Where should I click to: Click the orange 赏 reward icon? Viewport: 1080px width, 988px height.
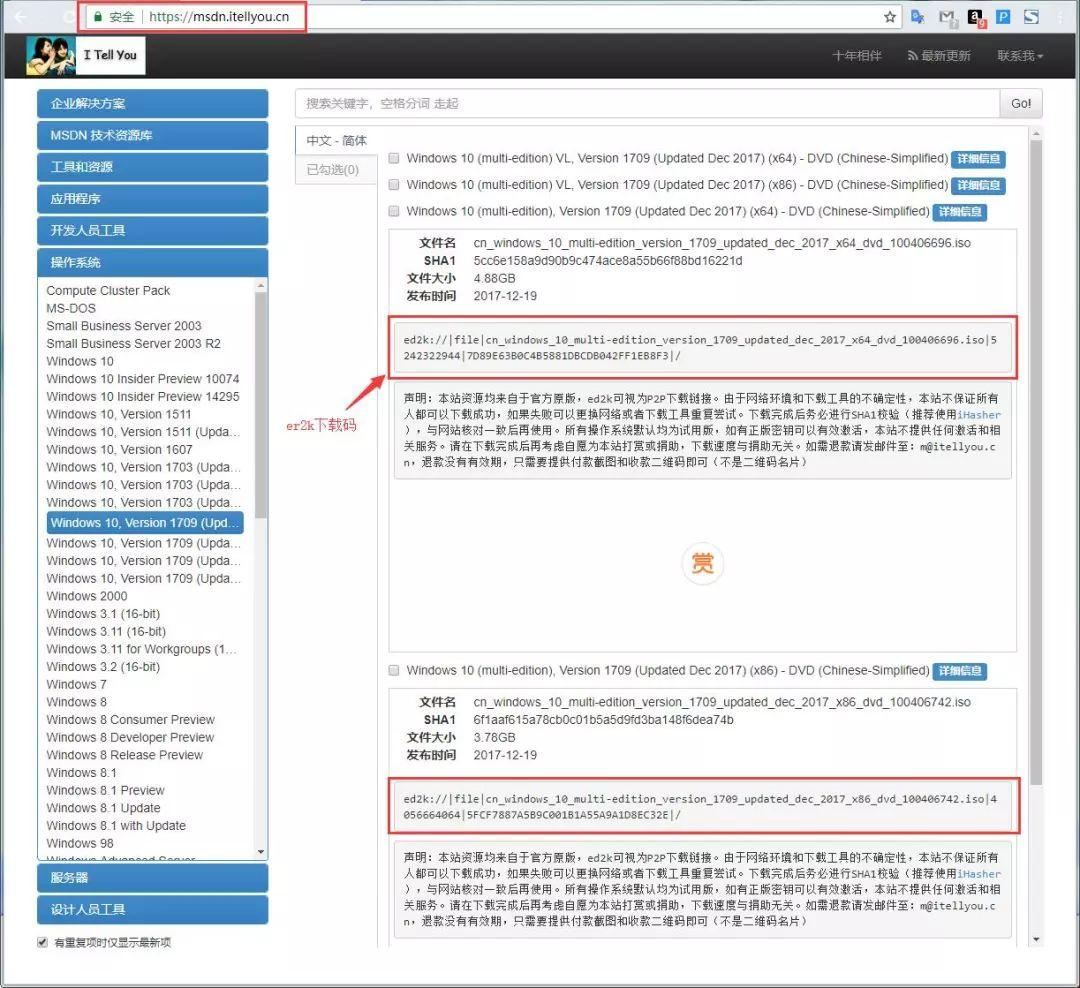702,563
